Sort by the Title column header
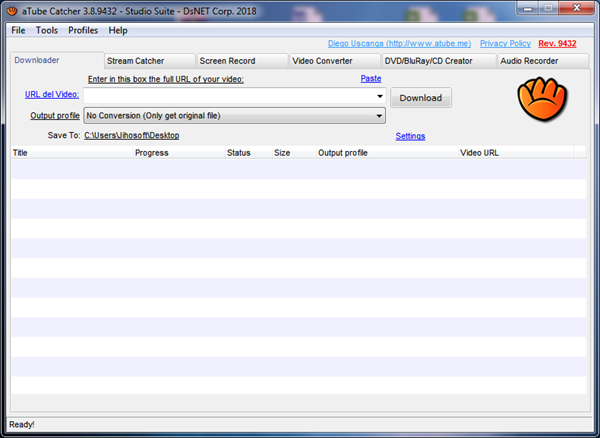 [72, 153]
